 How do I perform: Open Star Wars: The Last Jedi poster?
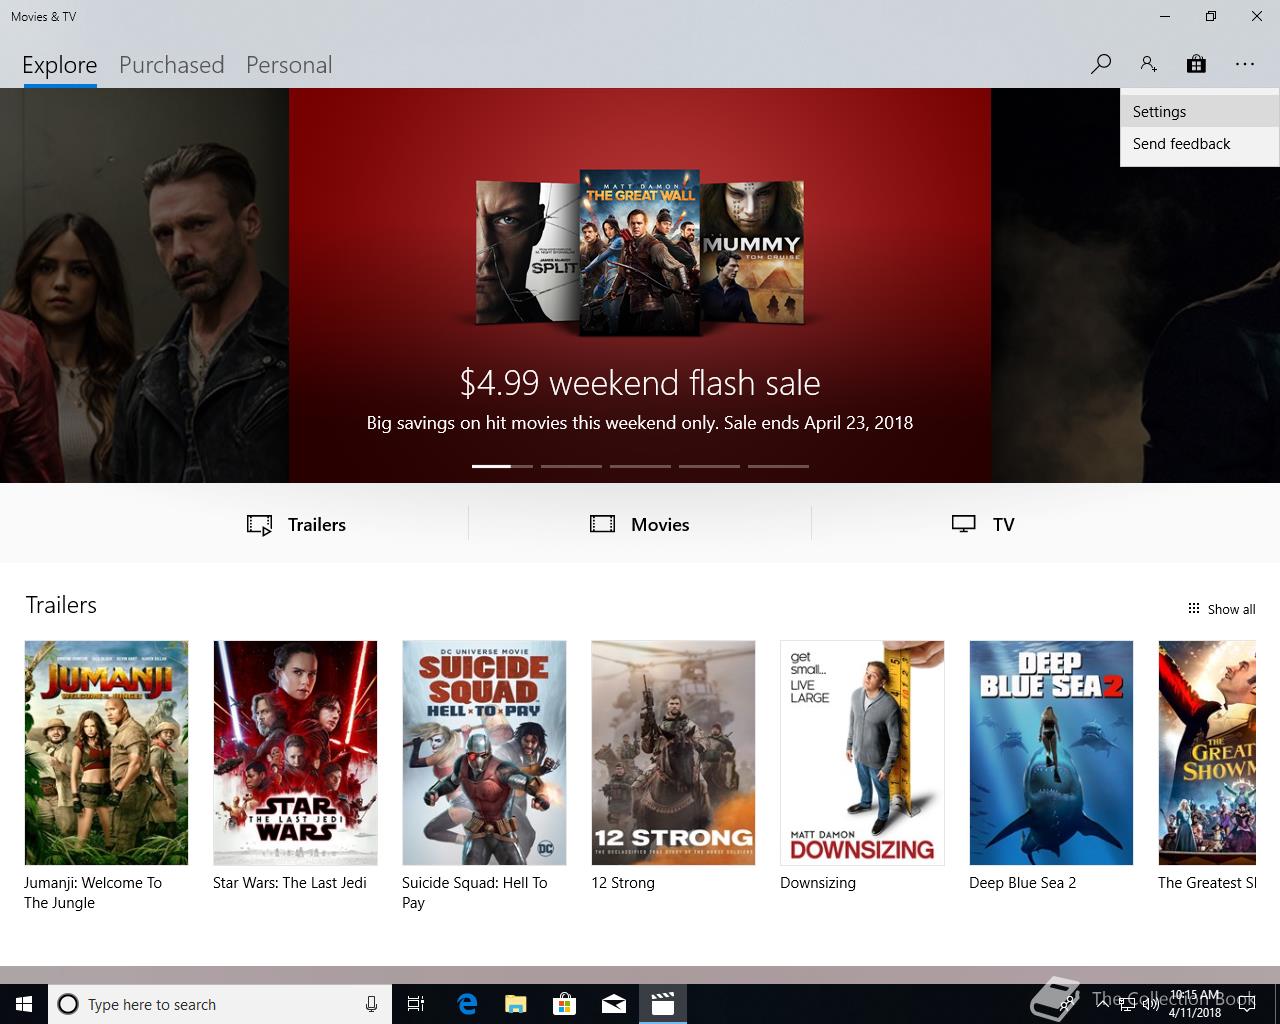pyautogui.click(x=295, y=753)
